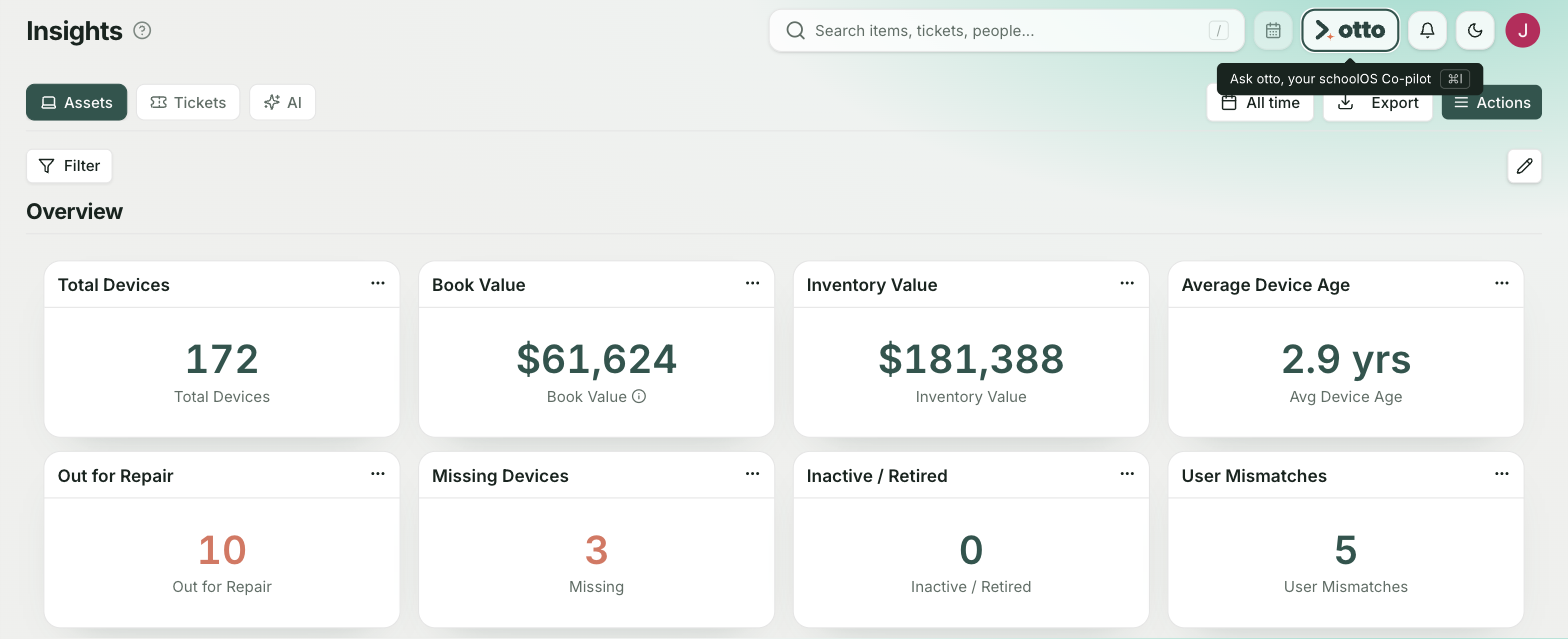
Task: Click the 0 inactive / retired count
Action: click(x=971, y=550)
